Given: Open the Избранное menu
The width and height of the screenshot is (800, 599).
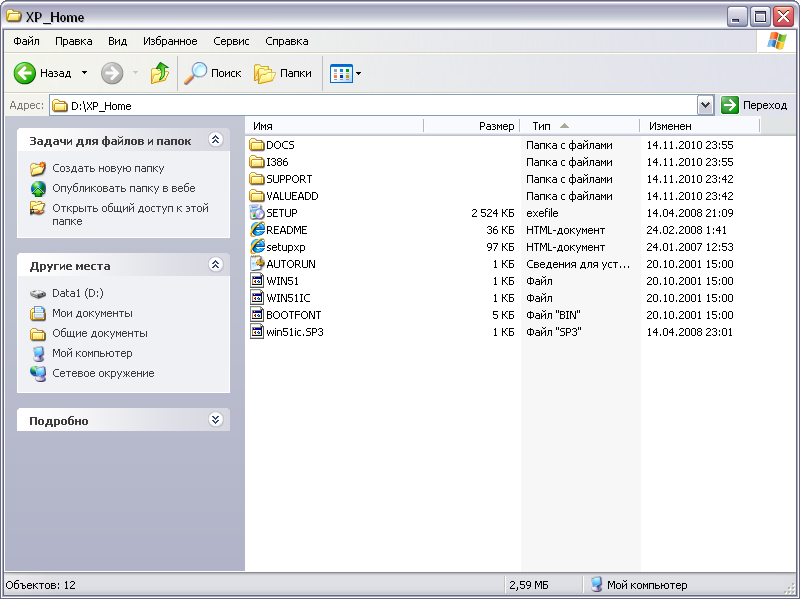Looking at the screenshot, I should point(170,41).
